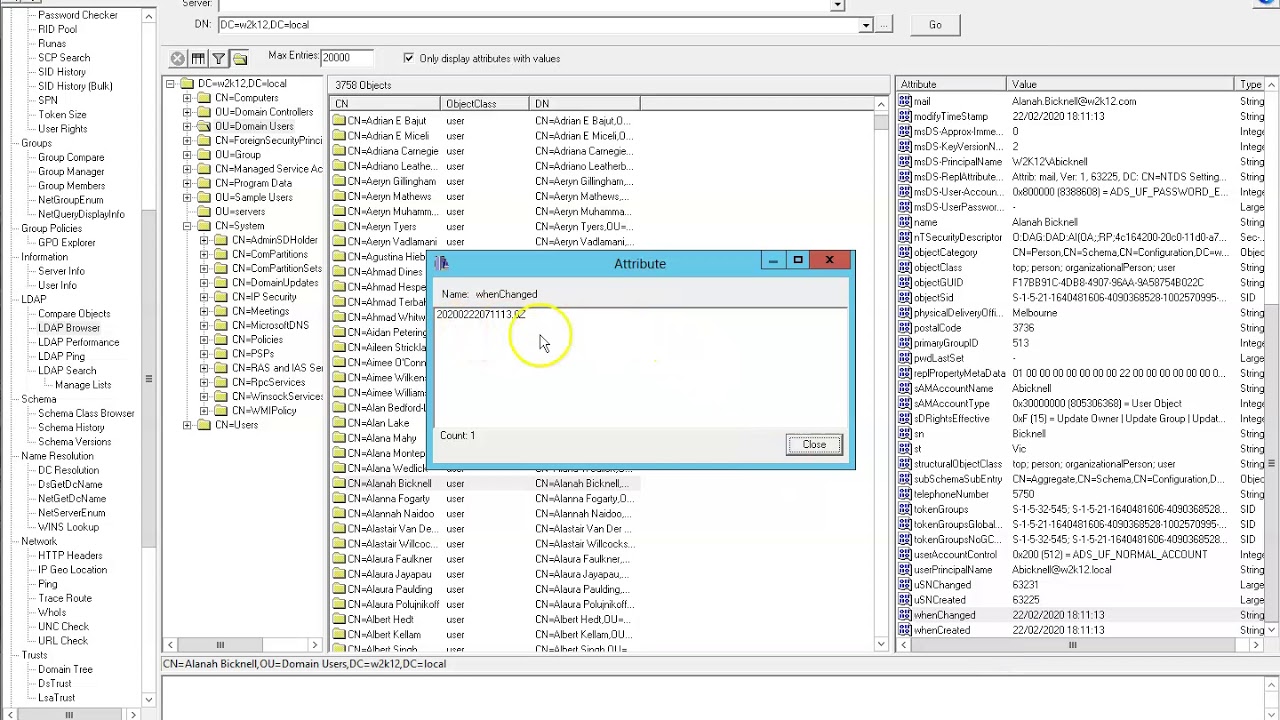Screen dimensions: 1280x720
Task: Expand the OU=Domain Users node
Action: (187, 126)
